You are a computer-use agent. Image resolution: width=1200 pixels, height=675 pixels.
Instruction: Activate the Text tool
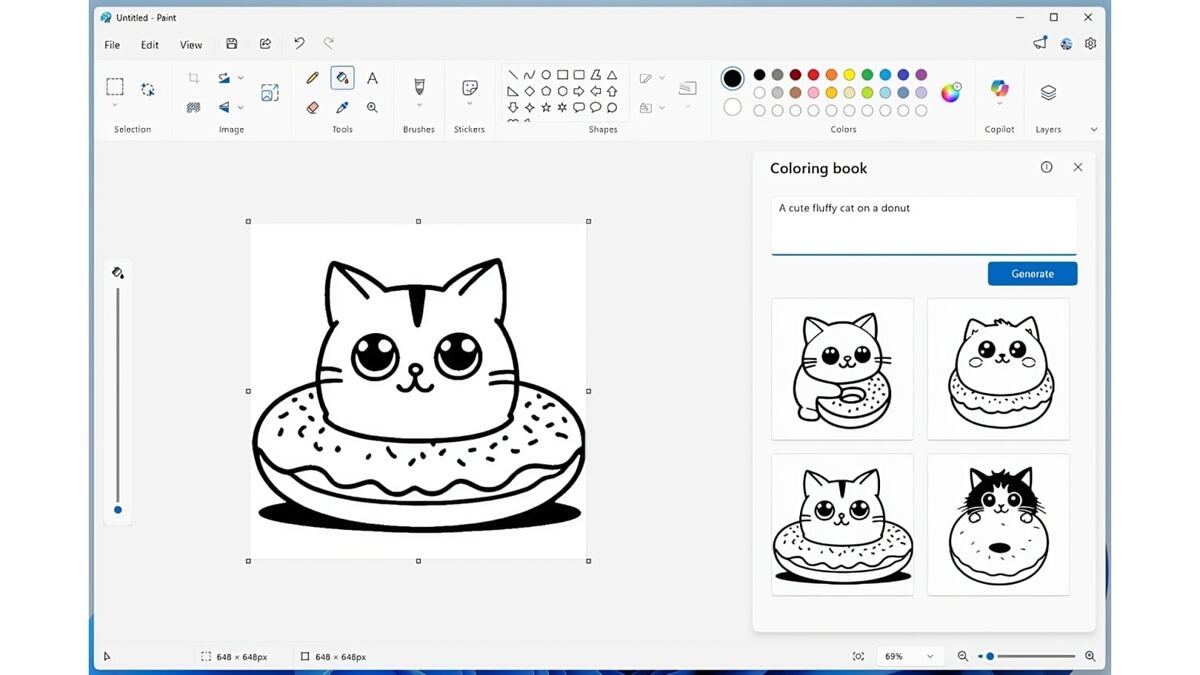[x=372, y=77]
